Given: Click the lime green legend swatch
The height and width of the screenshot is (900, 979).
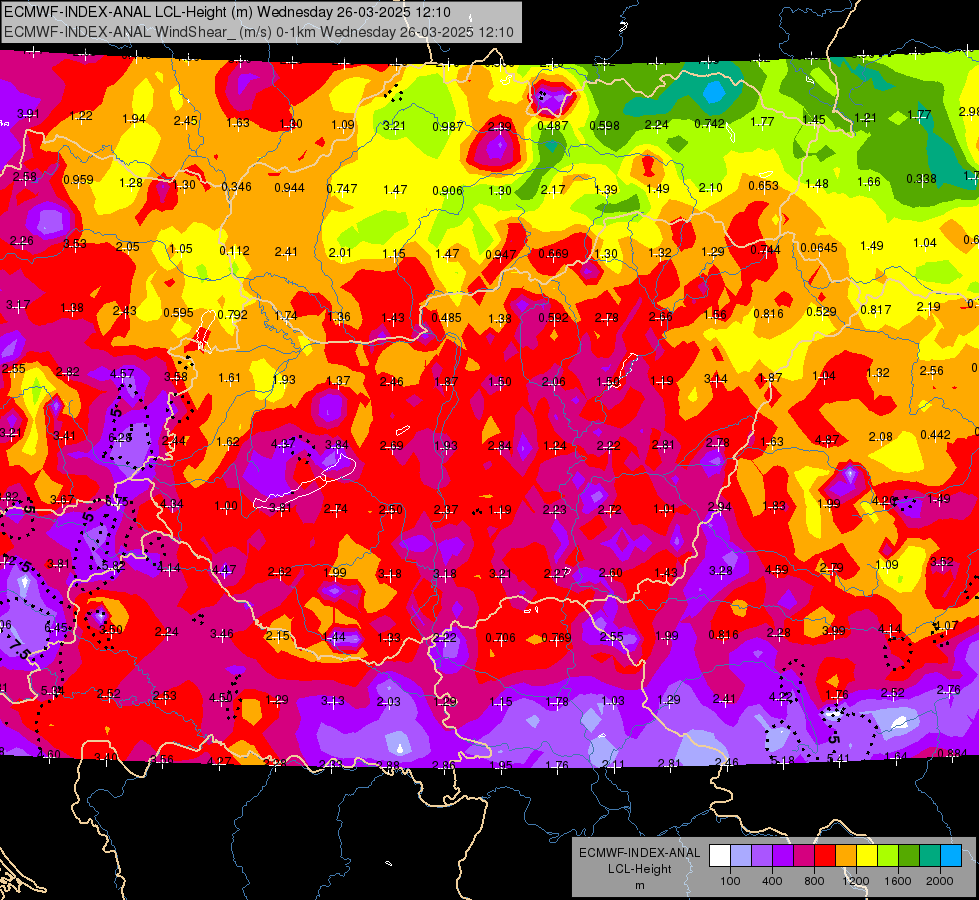Looking at the screenshot, I should tap(888, 856).
